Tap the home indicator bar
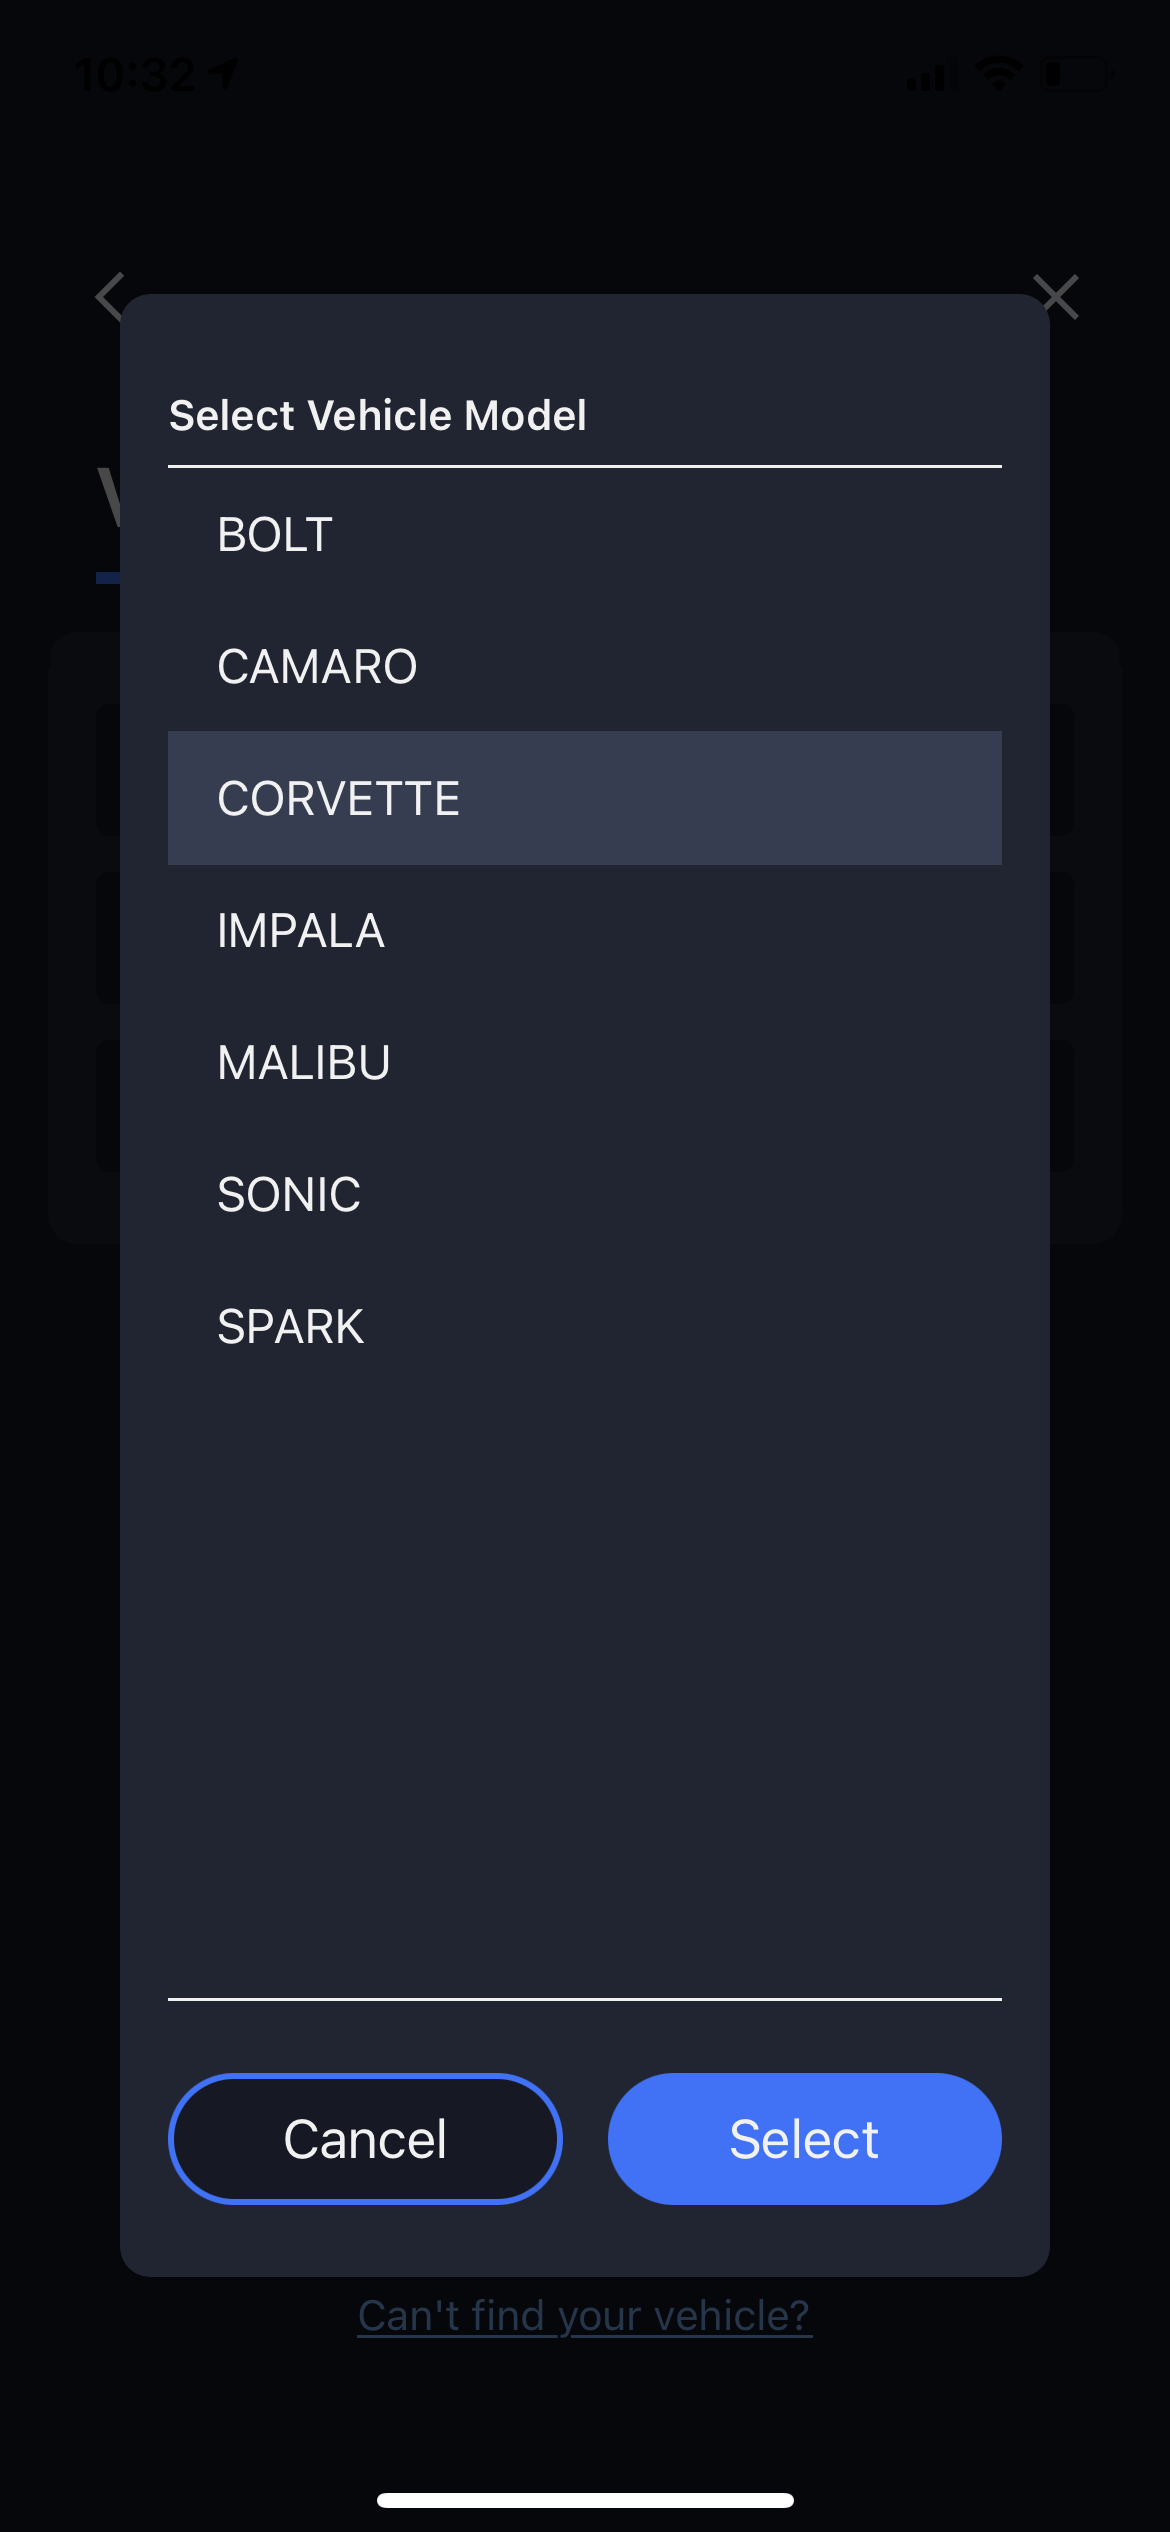This screenshot has width=1170, height=2532. 585,2500
